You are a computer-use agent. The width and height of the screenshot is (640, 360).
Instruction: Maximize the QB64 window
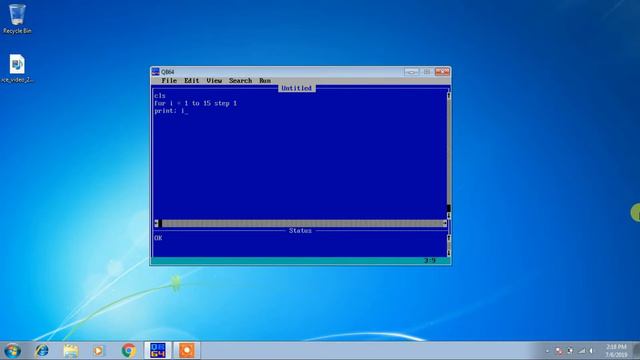[427, 72]
